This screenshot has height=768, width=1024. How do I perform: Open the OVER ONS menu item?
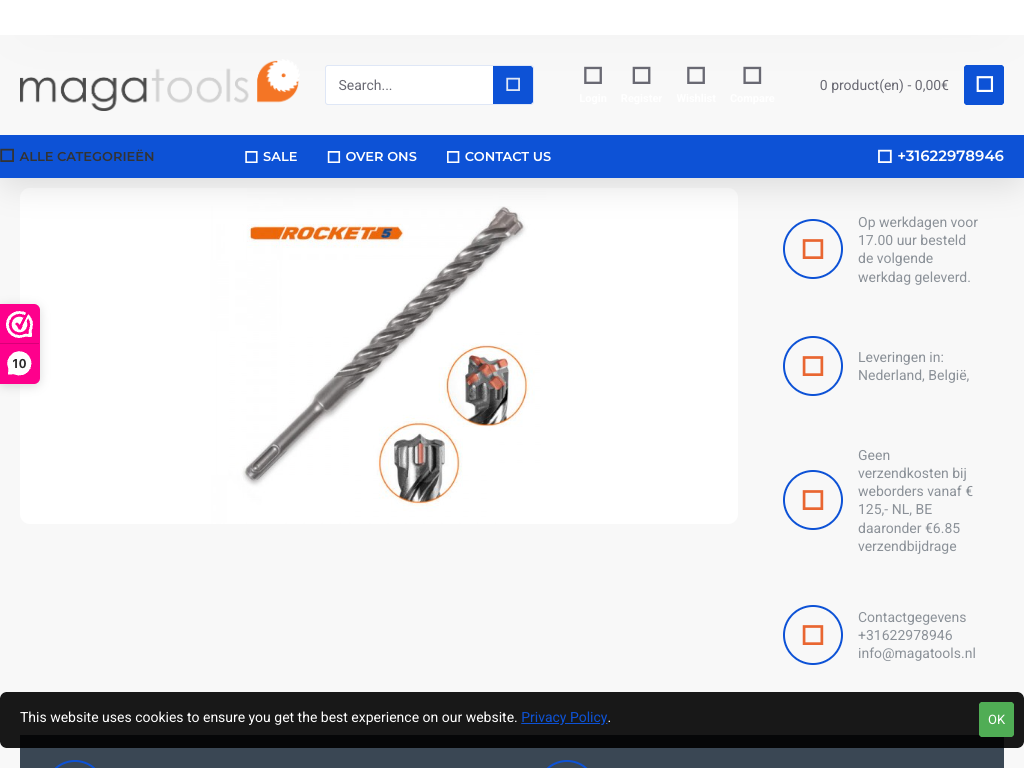[x=372, y=157]
